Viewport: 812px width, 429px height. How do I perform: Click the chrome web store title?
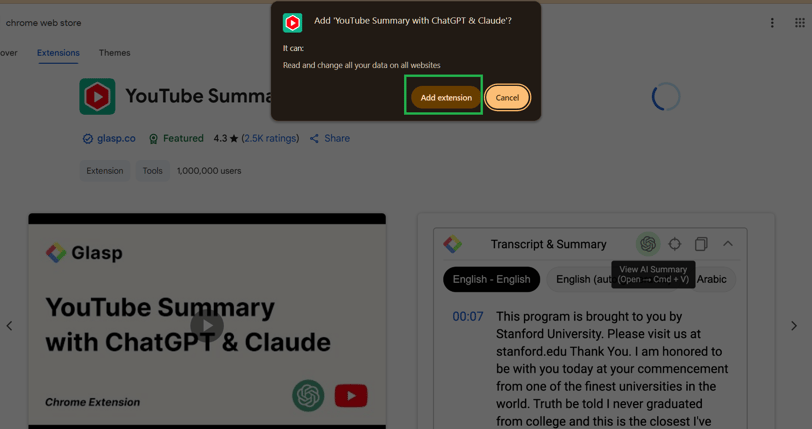(x=44, y=23)
